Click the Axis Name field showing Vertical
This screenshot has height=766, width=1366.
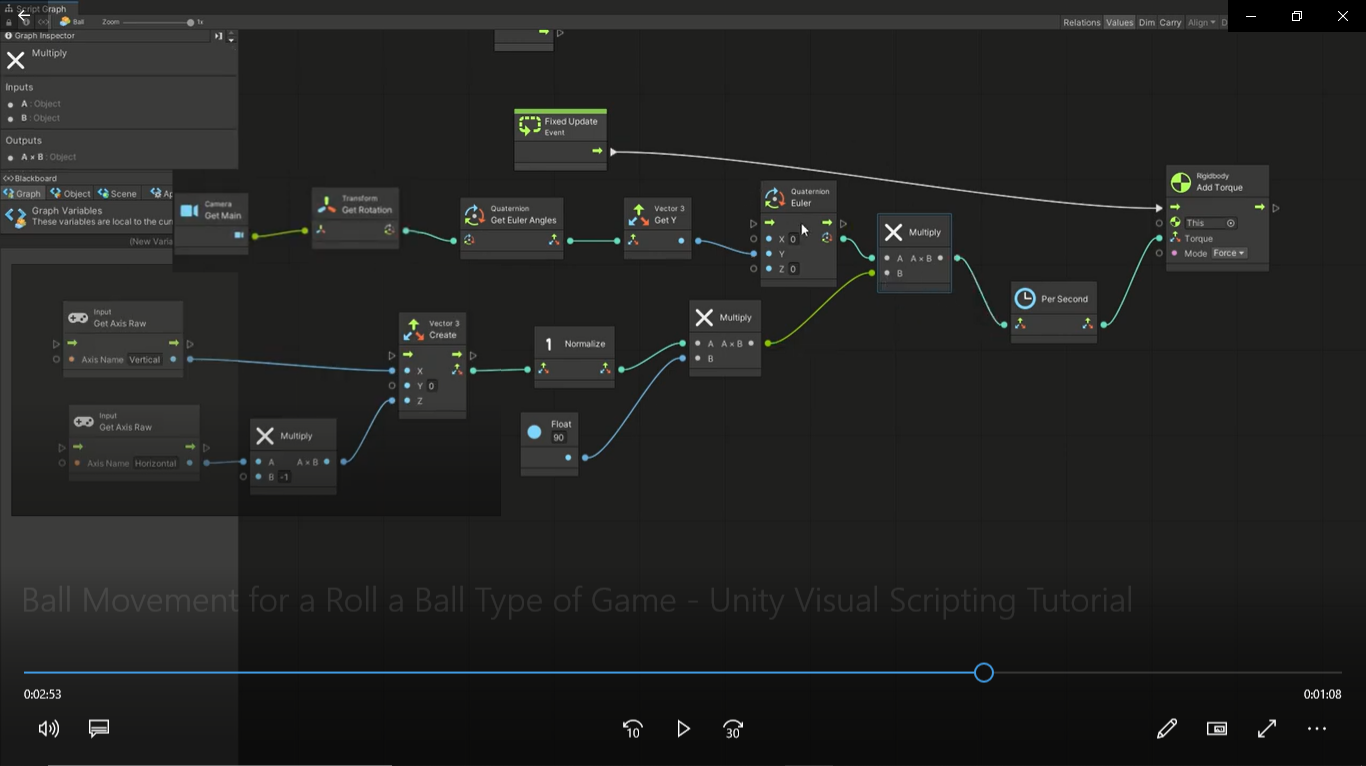[145, 360]
